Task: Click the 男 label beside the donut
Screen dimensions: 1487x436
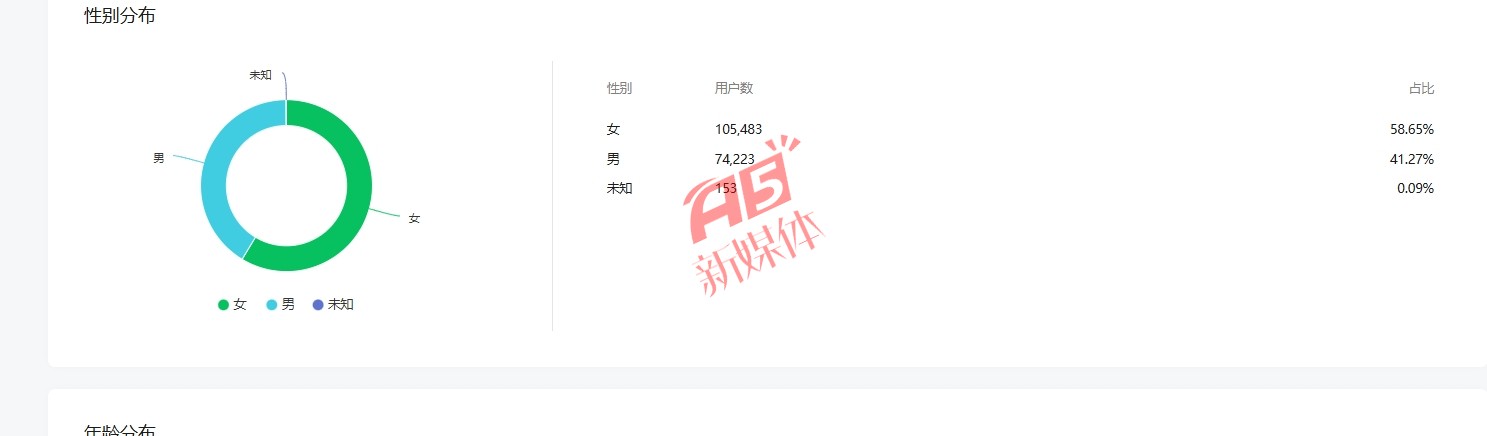Action: coord(158,158)
